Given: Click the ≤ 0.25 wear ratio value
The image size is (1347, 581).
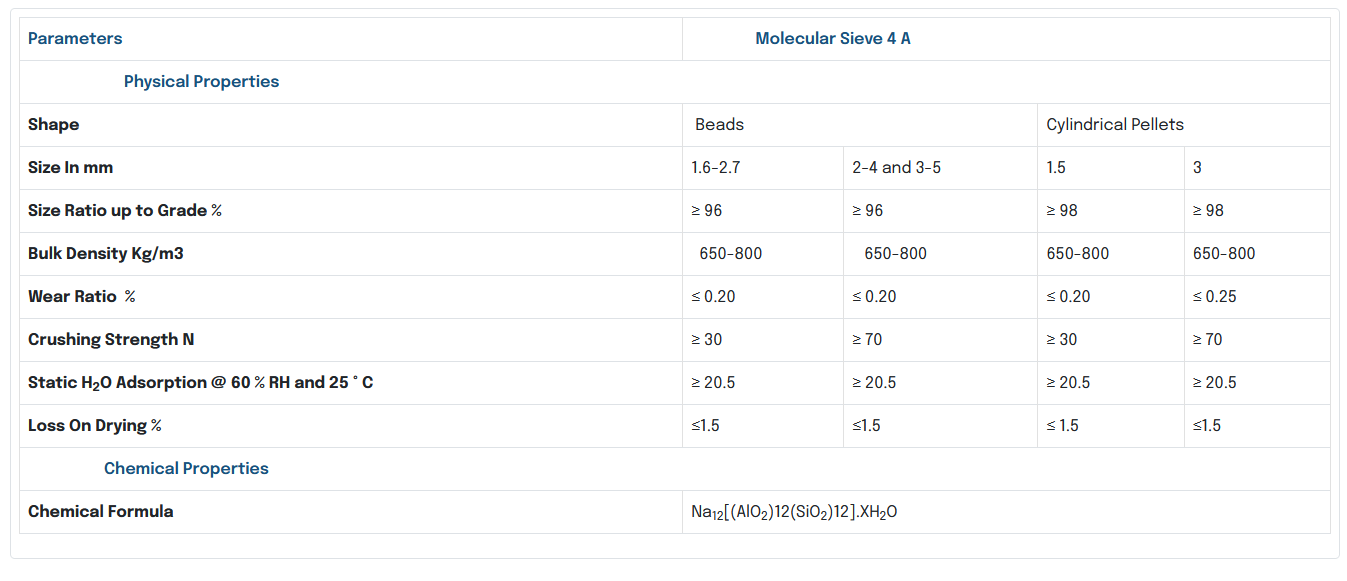Looking at the screenshot, I should click(1214, 297).
